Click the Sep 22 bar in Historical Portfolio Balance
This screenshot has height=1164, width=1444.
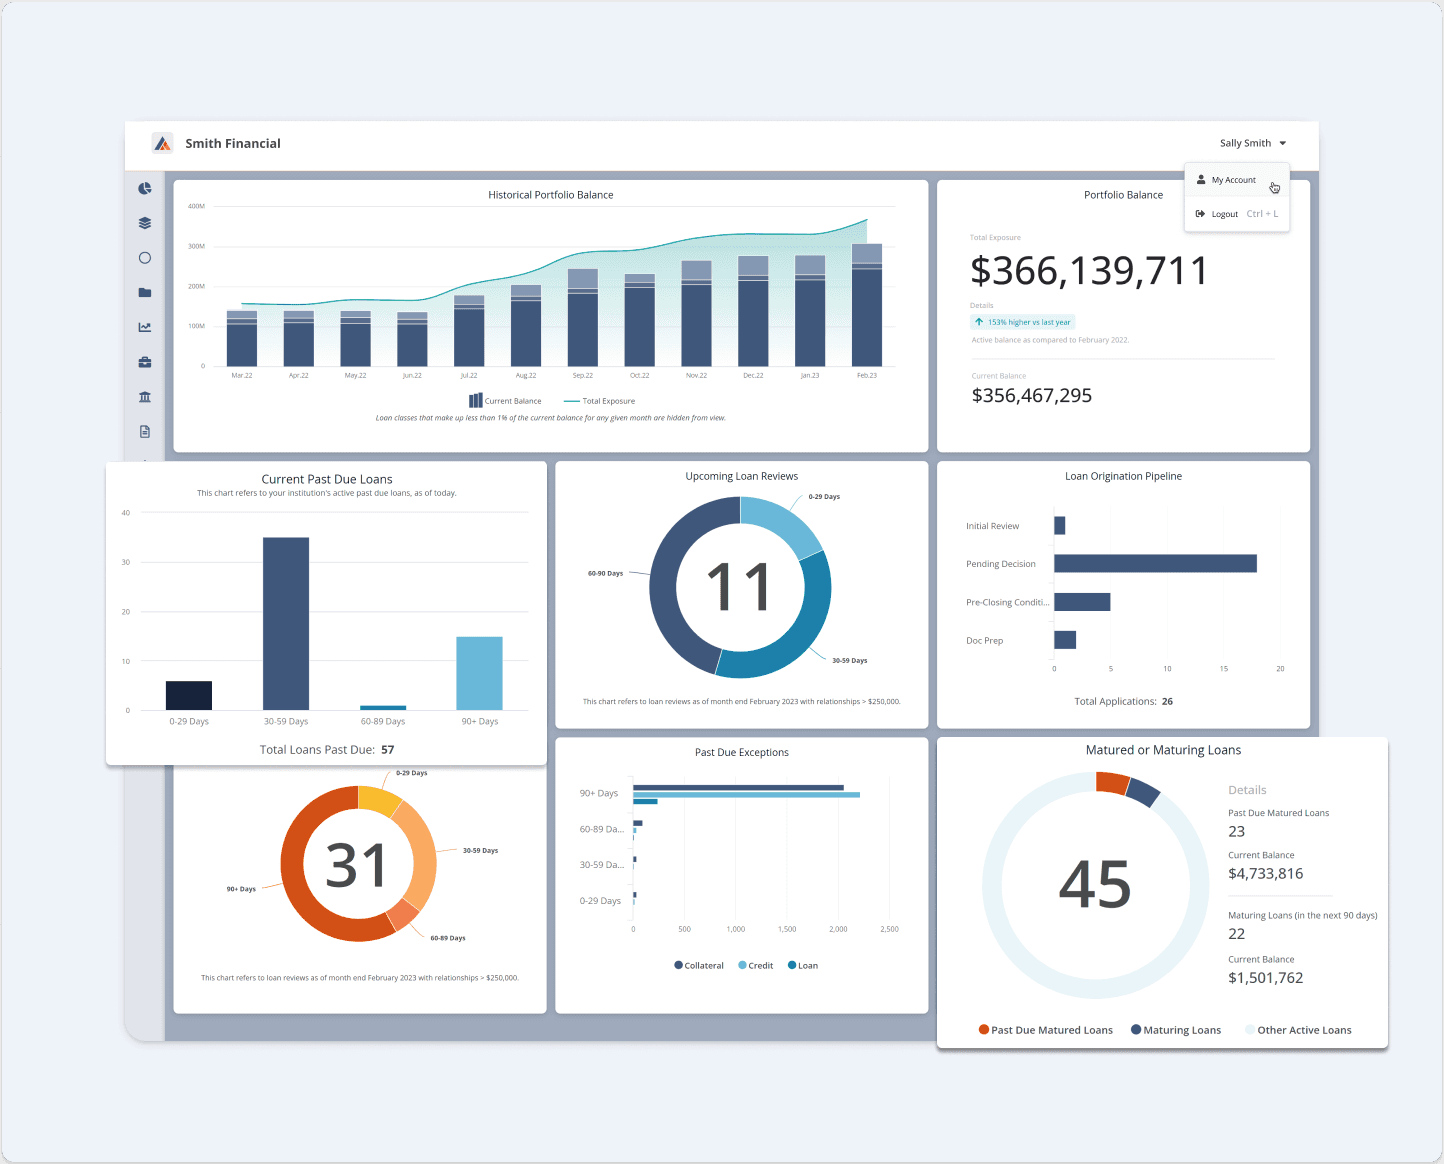[583, 318]
